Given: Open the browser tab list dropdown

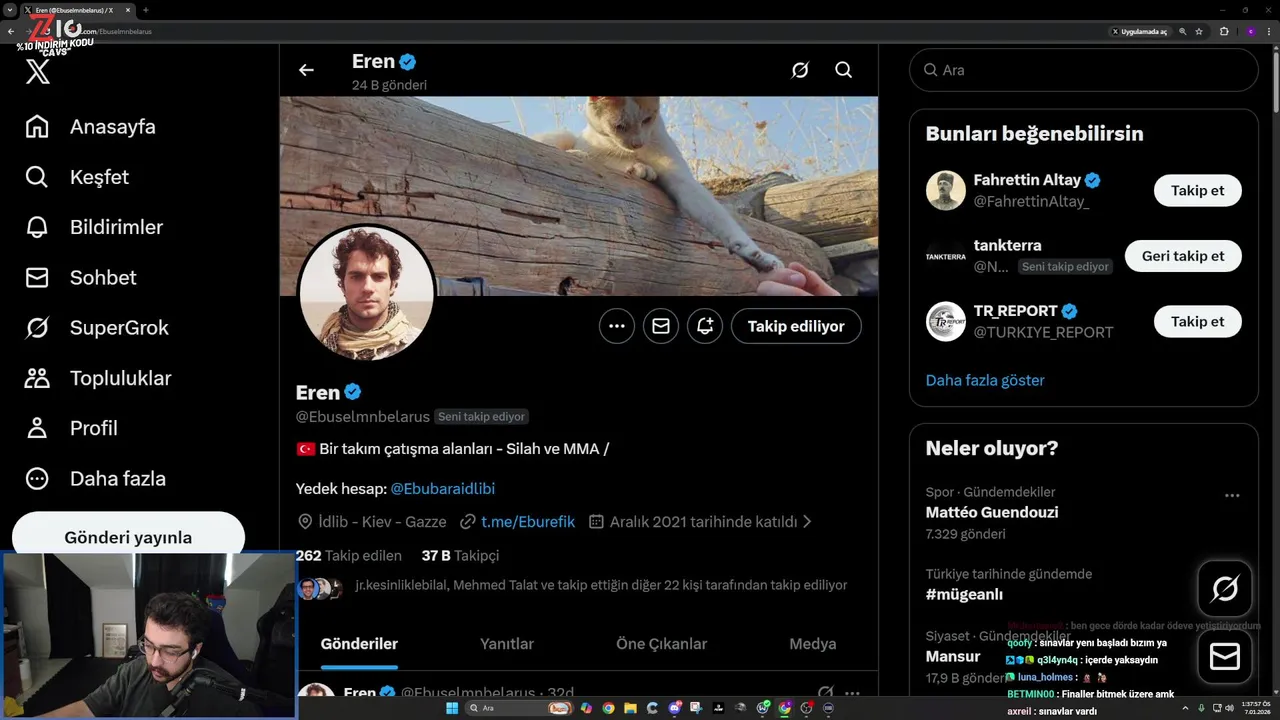Looking at the screenshot, I should tap(10, 10).
